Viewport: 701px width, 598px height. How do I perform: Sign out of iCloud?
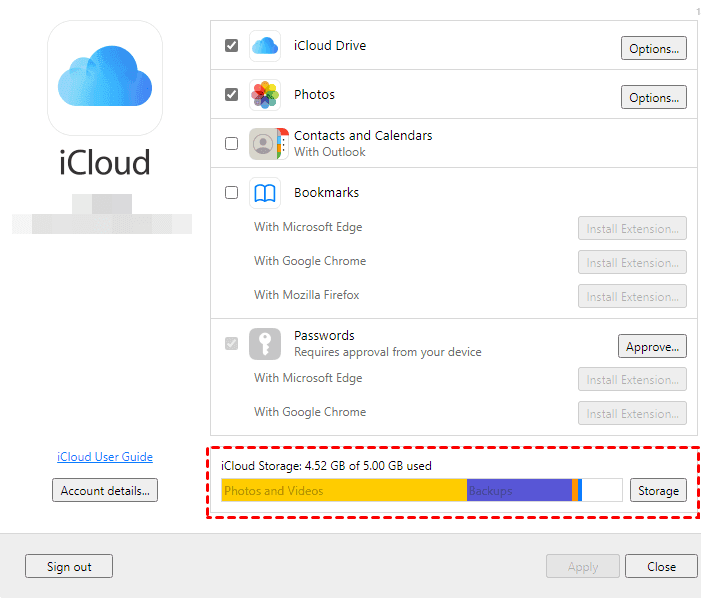click(x=69, y=566)
